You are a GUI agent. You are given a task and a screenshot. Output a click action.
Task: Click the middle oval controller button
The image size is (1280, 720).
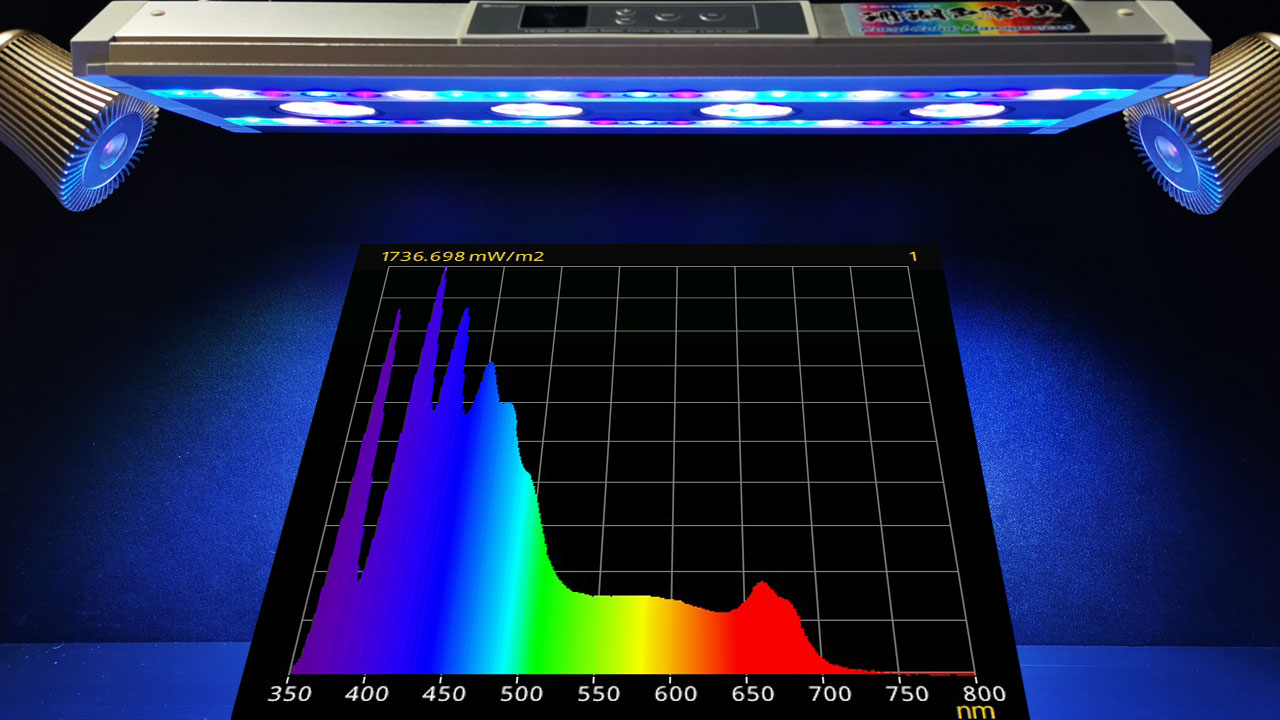coord(667,17)
